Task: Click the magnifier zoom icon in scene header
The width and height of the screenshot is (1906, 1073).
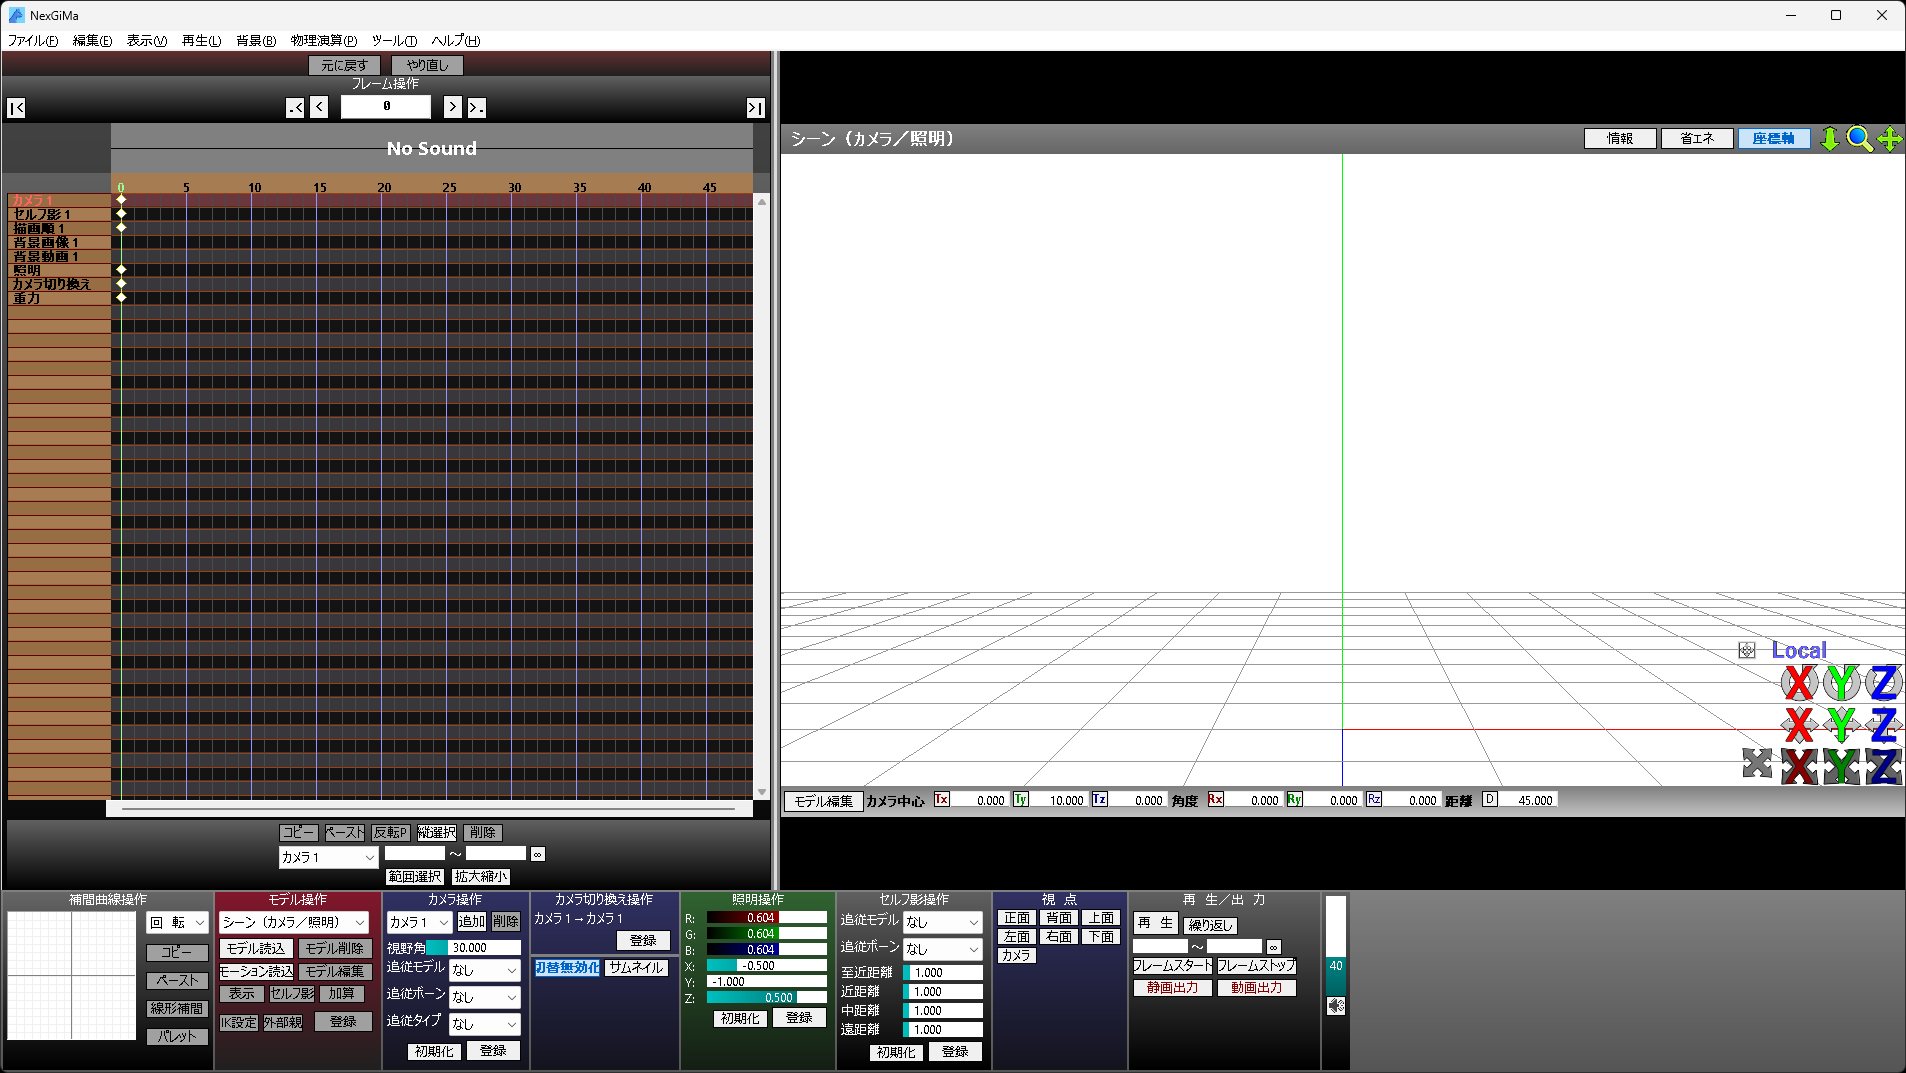Action: [x=1859, y=139]
